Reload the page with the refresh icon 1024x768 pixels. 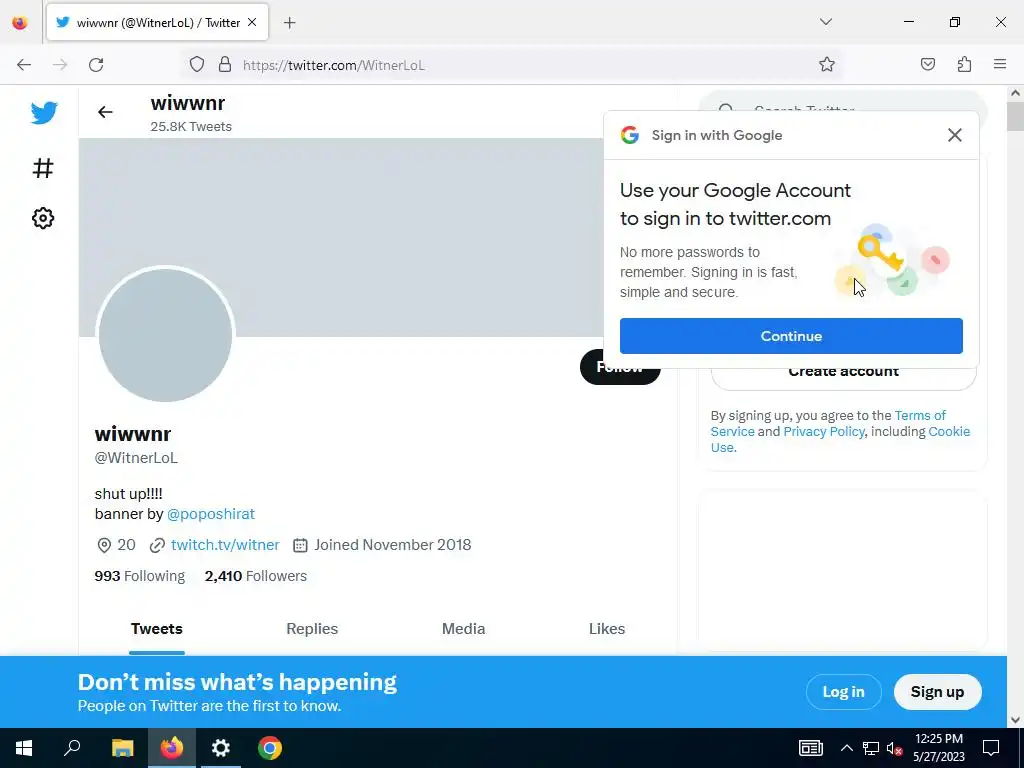(x=96, y=65)
